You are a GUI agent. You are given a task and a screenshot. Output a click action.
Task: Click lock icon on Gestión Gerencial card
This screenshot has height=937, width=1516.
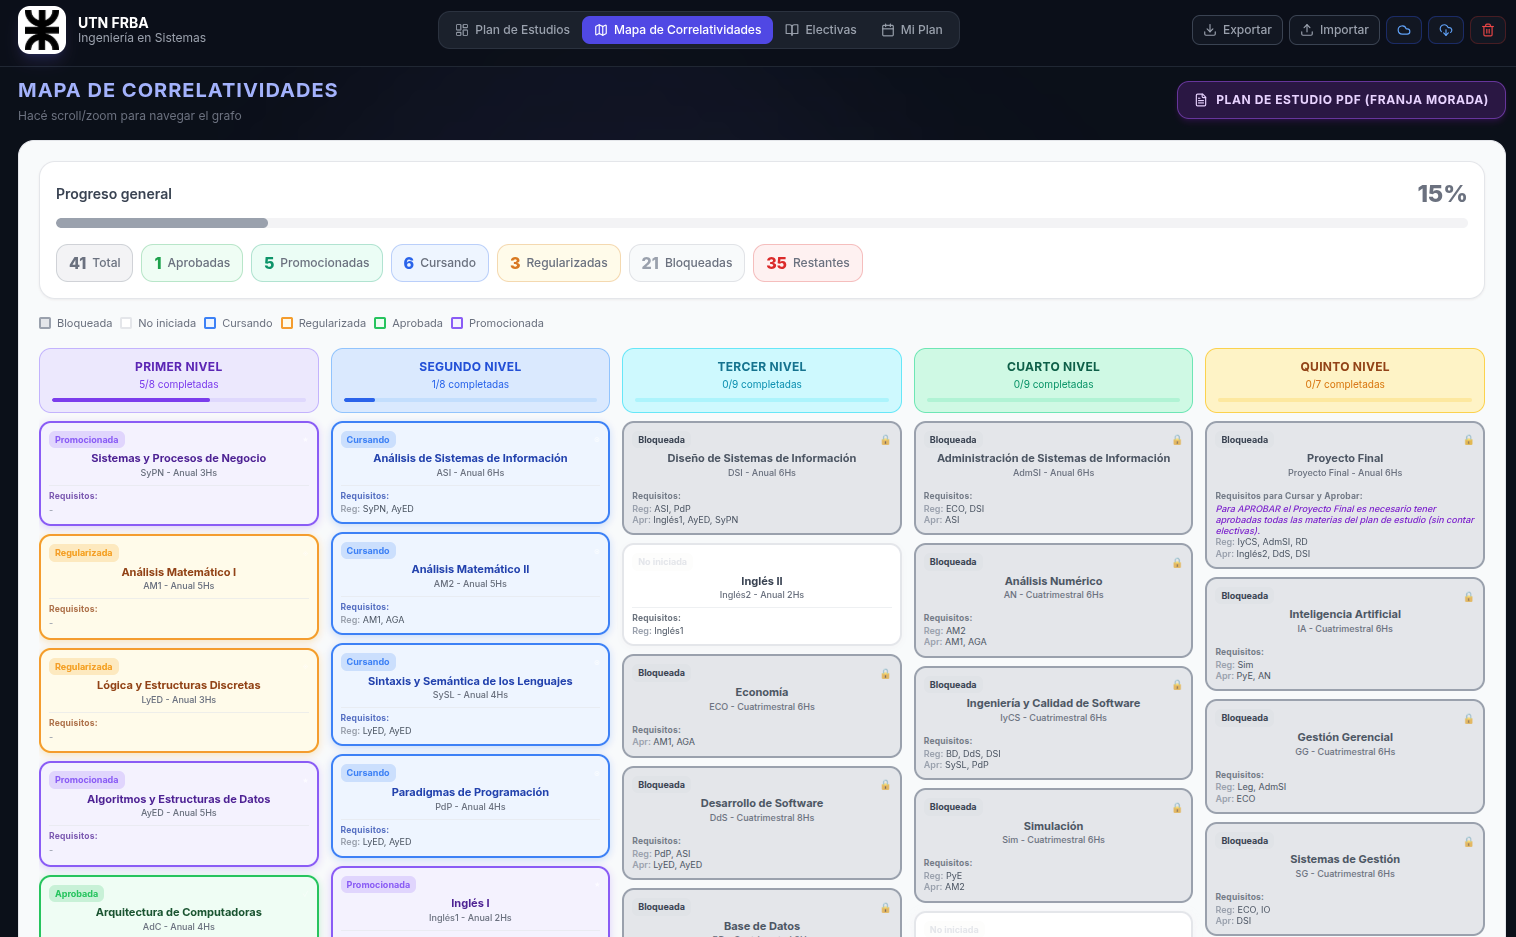click(x=1468, y=718)
